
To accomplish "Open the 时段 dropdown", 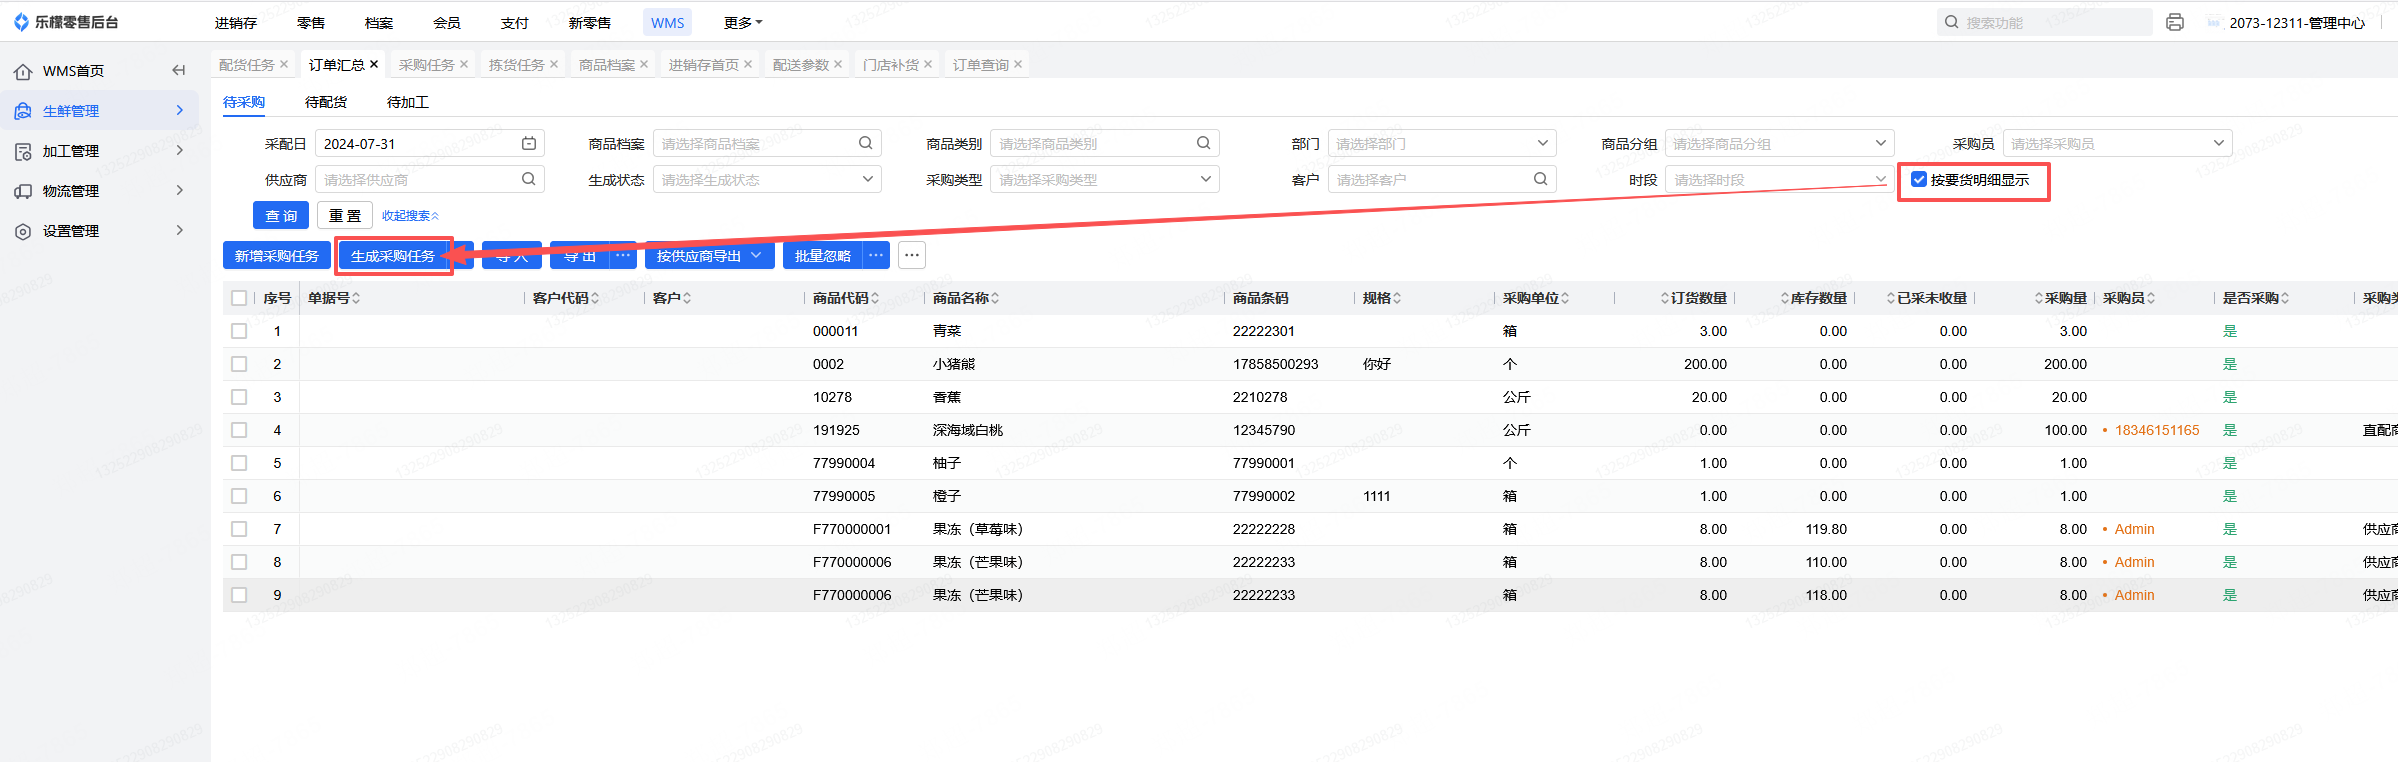I will [1780, 179].
